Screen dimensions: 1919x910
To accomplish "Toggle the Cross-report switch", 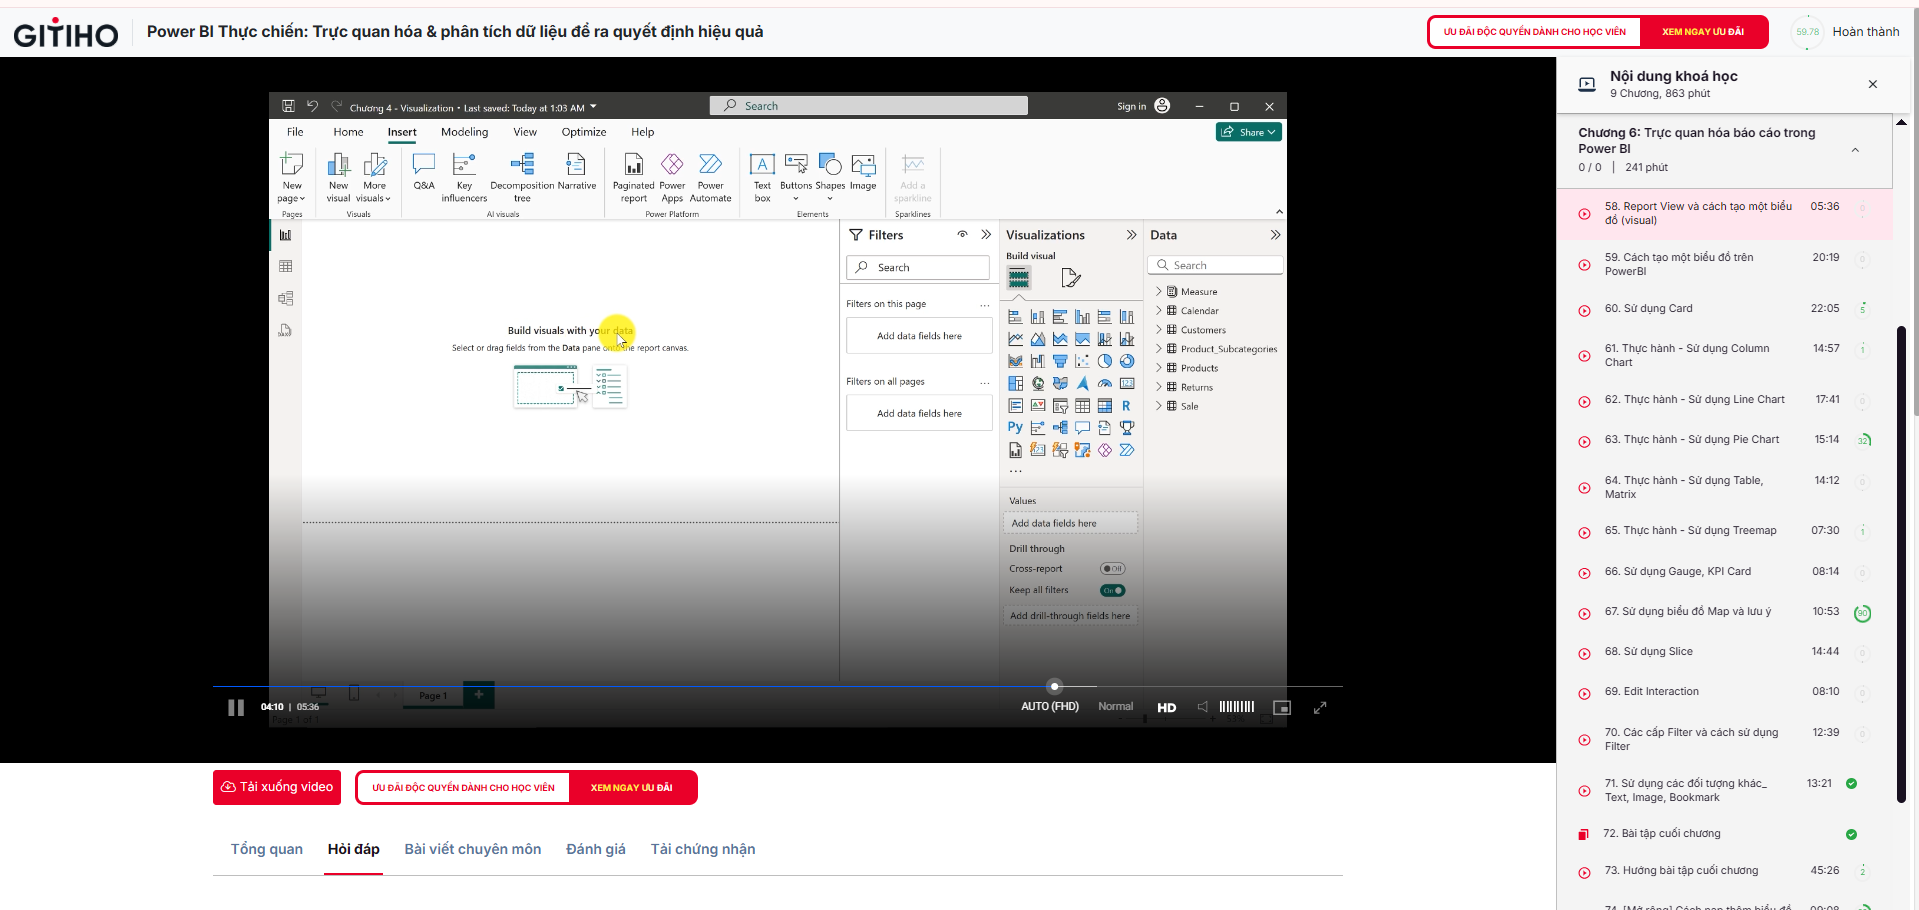I will [x=1113, y=569].
